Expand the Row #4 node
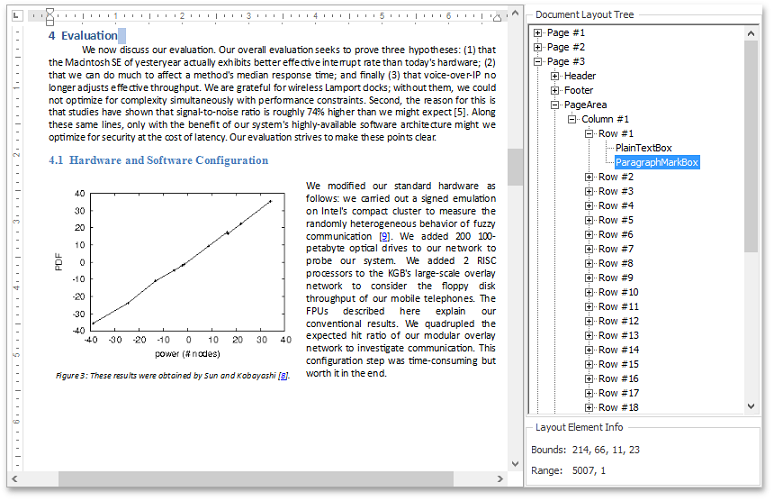Image resolution: width=774 pixels, height=501 pixels. [589, 206]
